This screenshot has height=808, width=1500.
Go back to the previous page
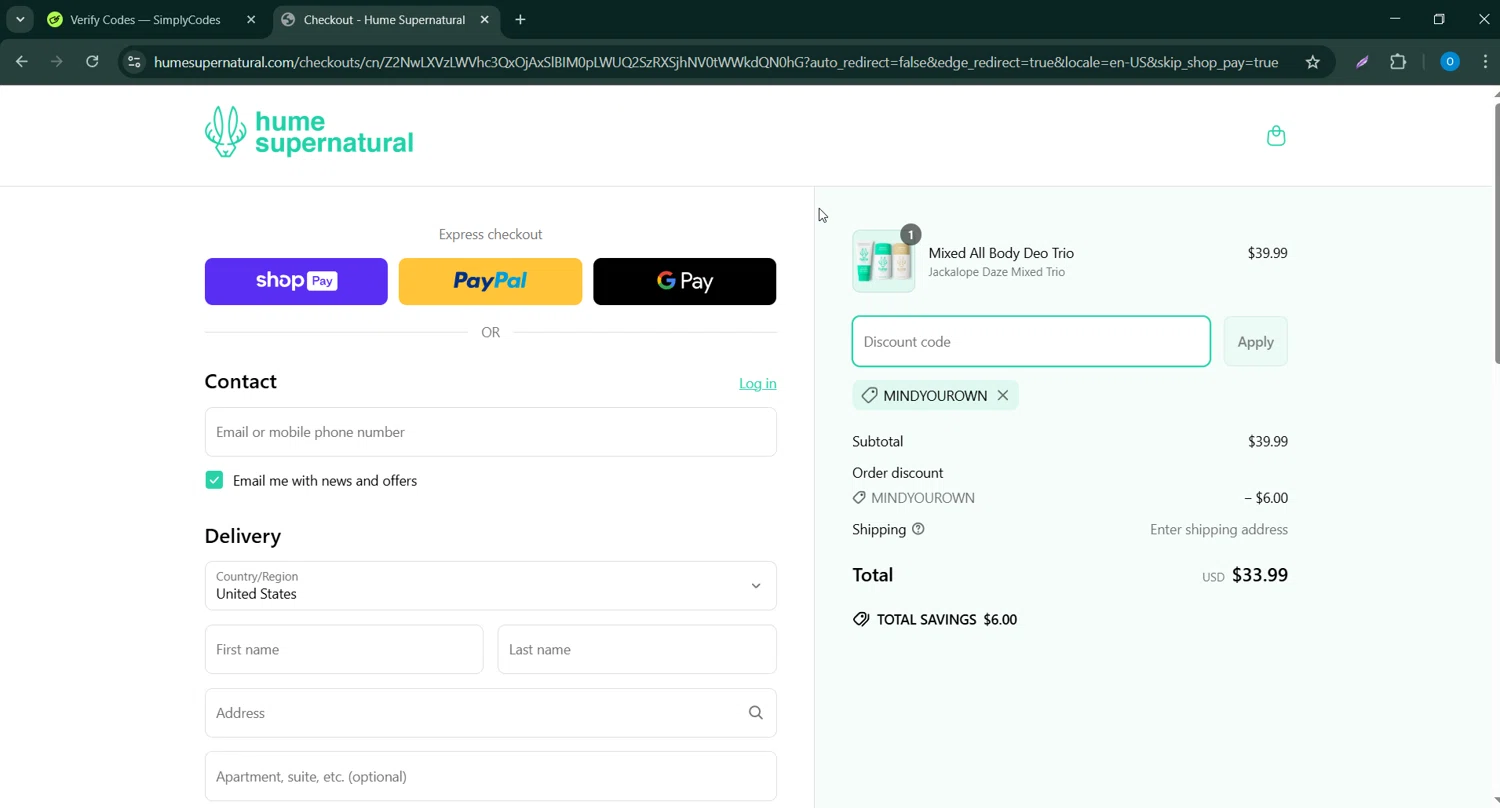[22, 62]
